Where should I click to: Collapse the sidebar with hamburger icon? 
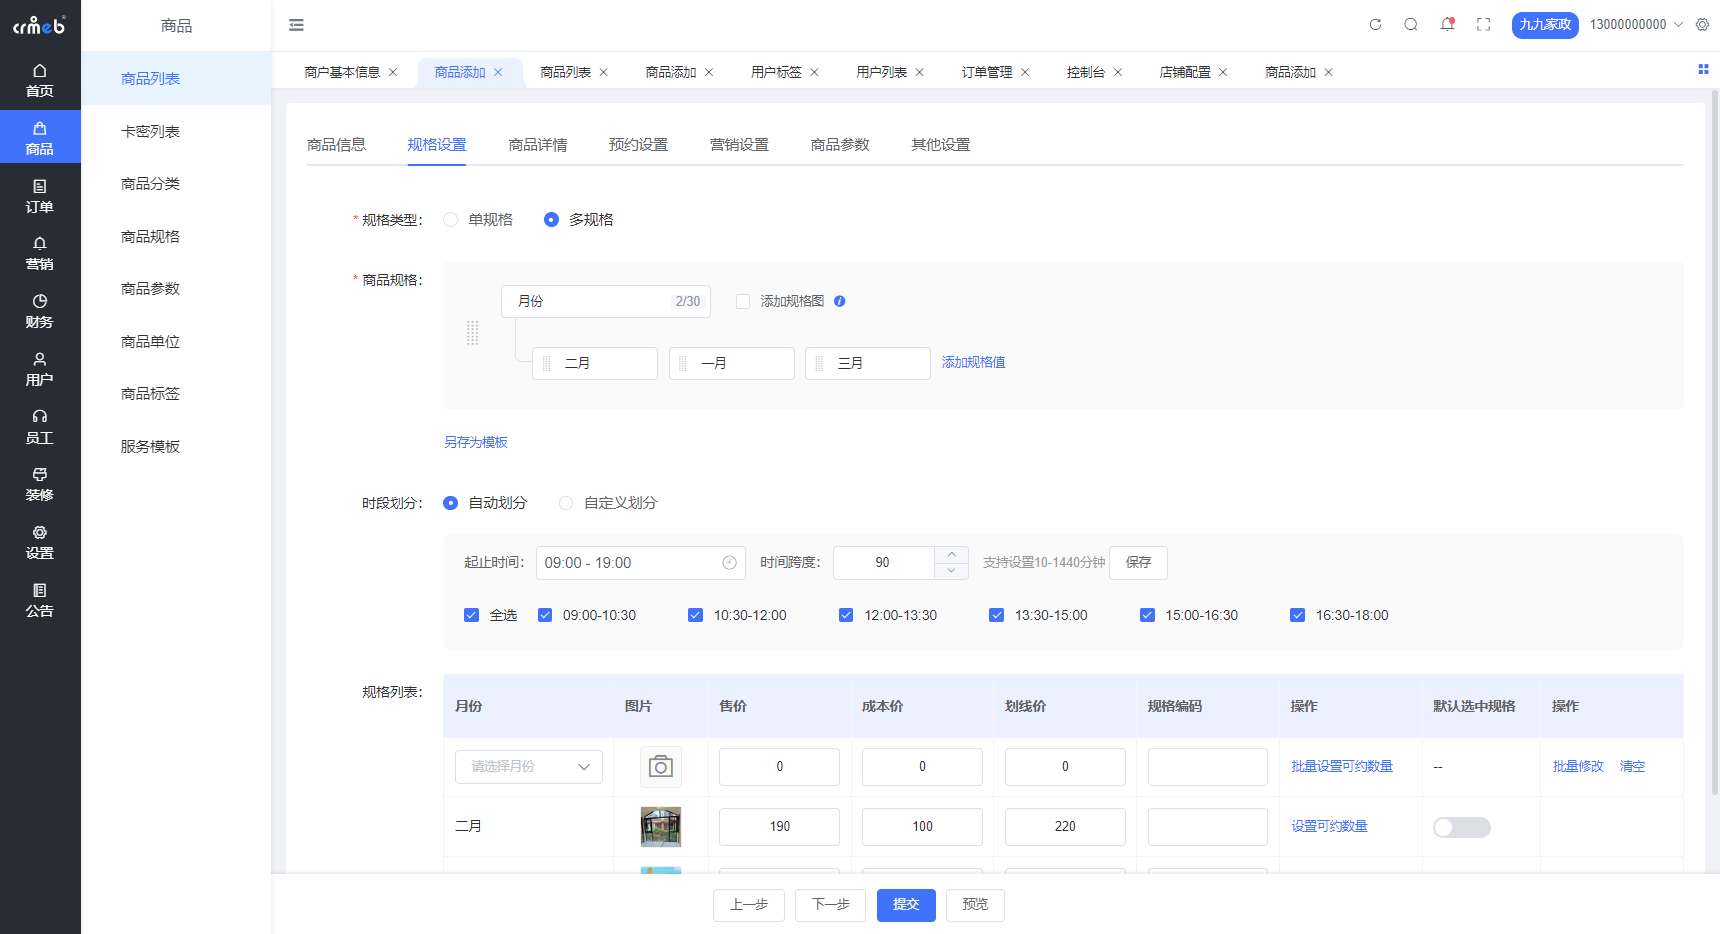(x=296, y=25)
